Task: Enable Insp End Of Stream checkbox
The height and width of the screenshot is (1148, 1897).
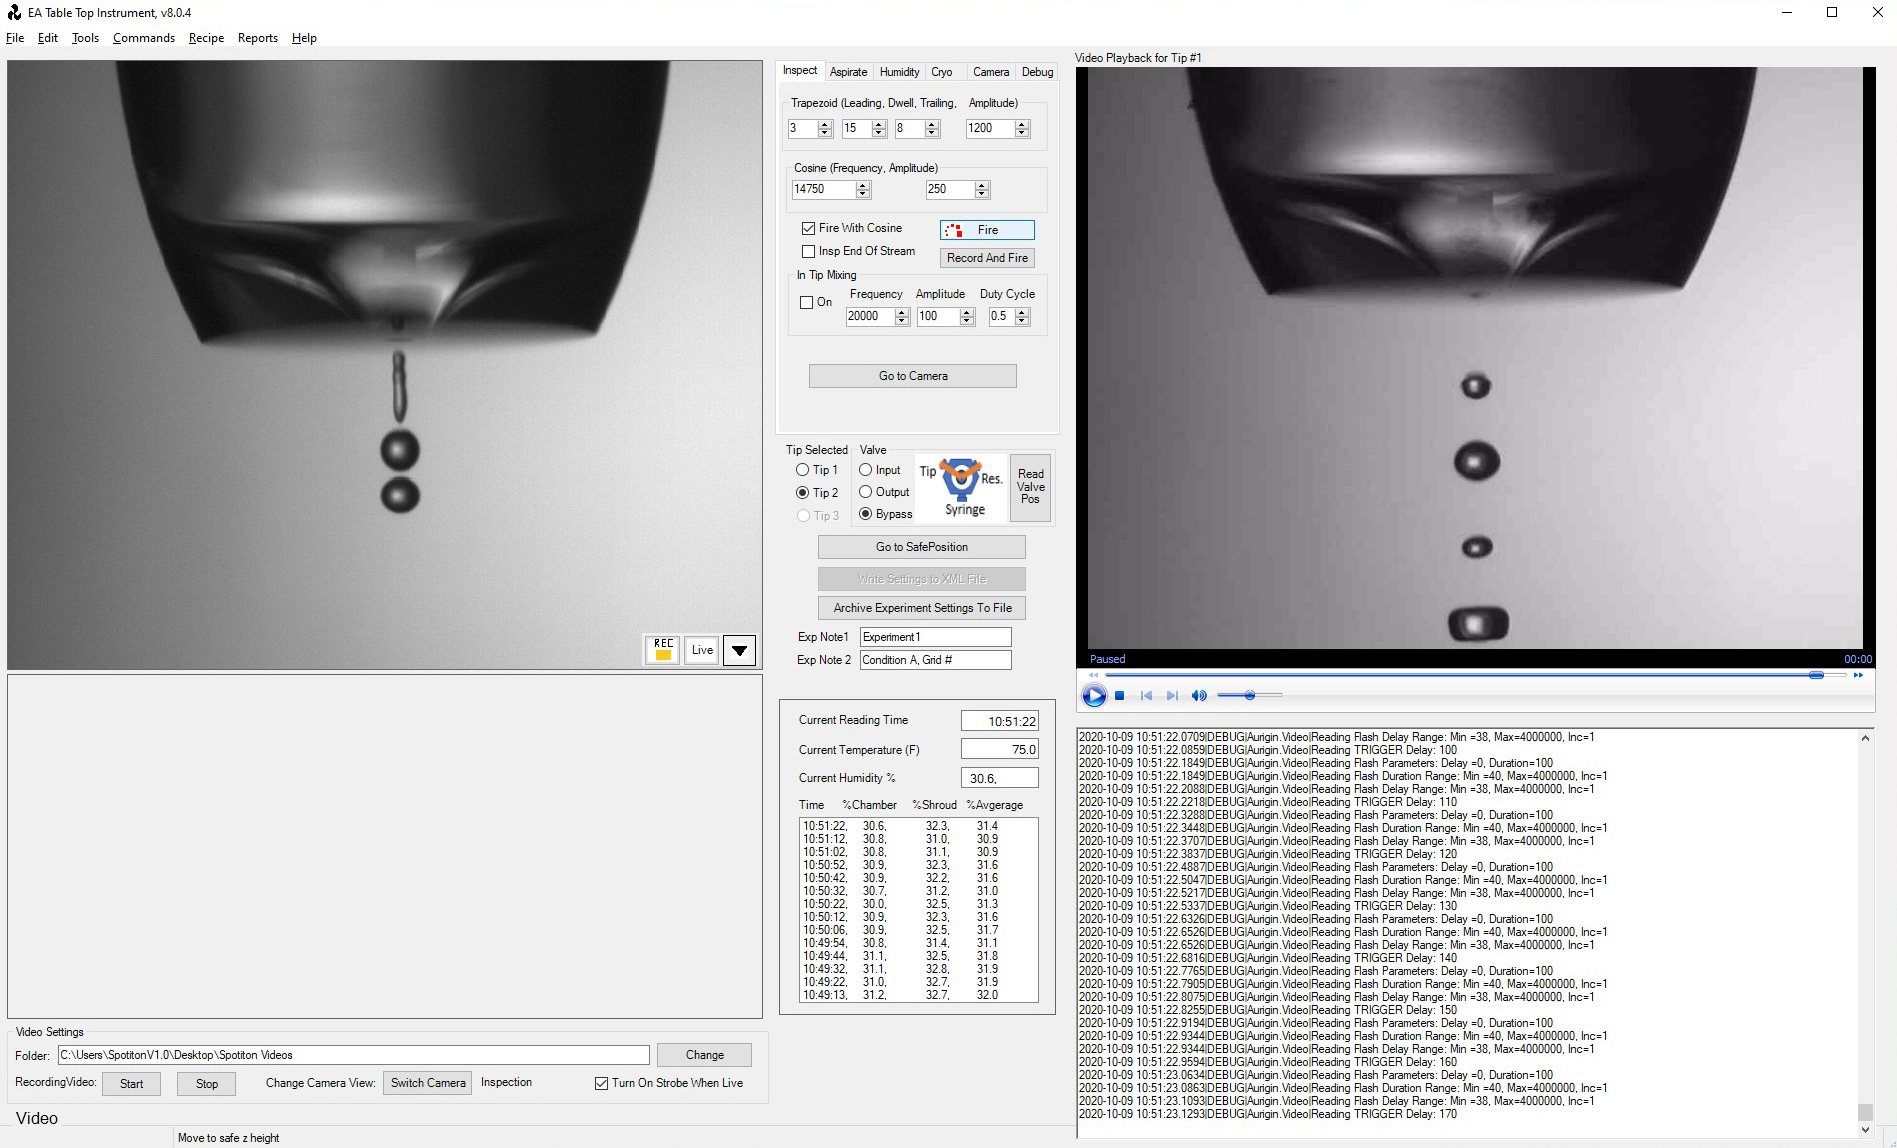Action: (x=808, y=252)
